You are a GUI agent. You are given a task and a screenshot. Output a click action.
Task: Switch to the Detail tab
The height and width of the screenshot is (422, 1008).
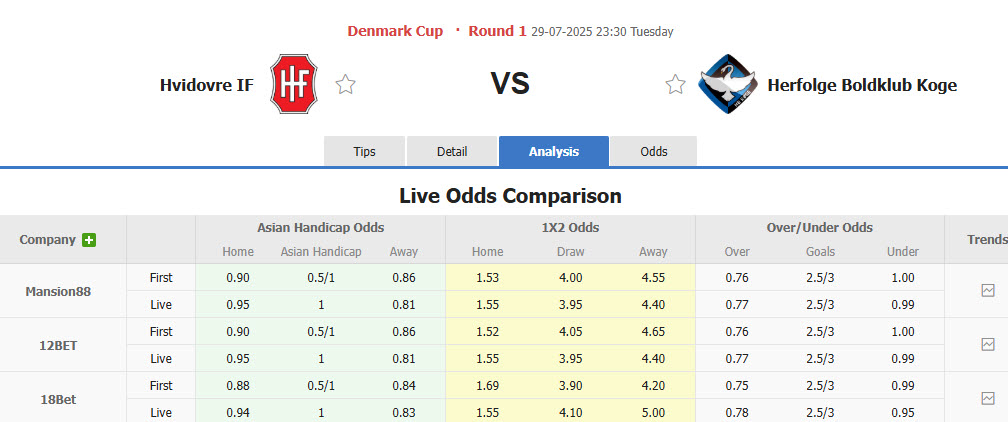click(452, 152)
